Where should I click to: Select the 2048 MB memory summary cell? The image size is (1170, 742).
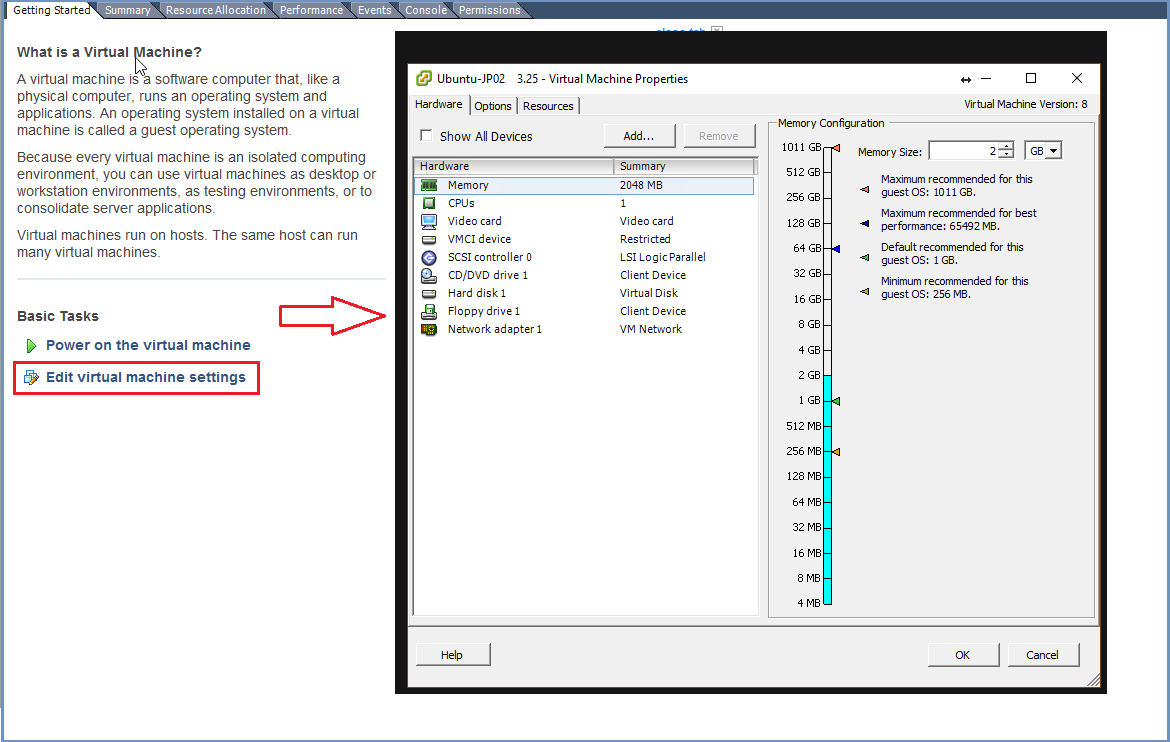pyautogui.click(x=641, y=185)
